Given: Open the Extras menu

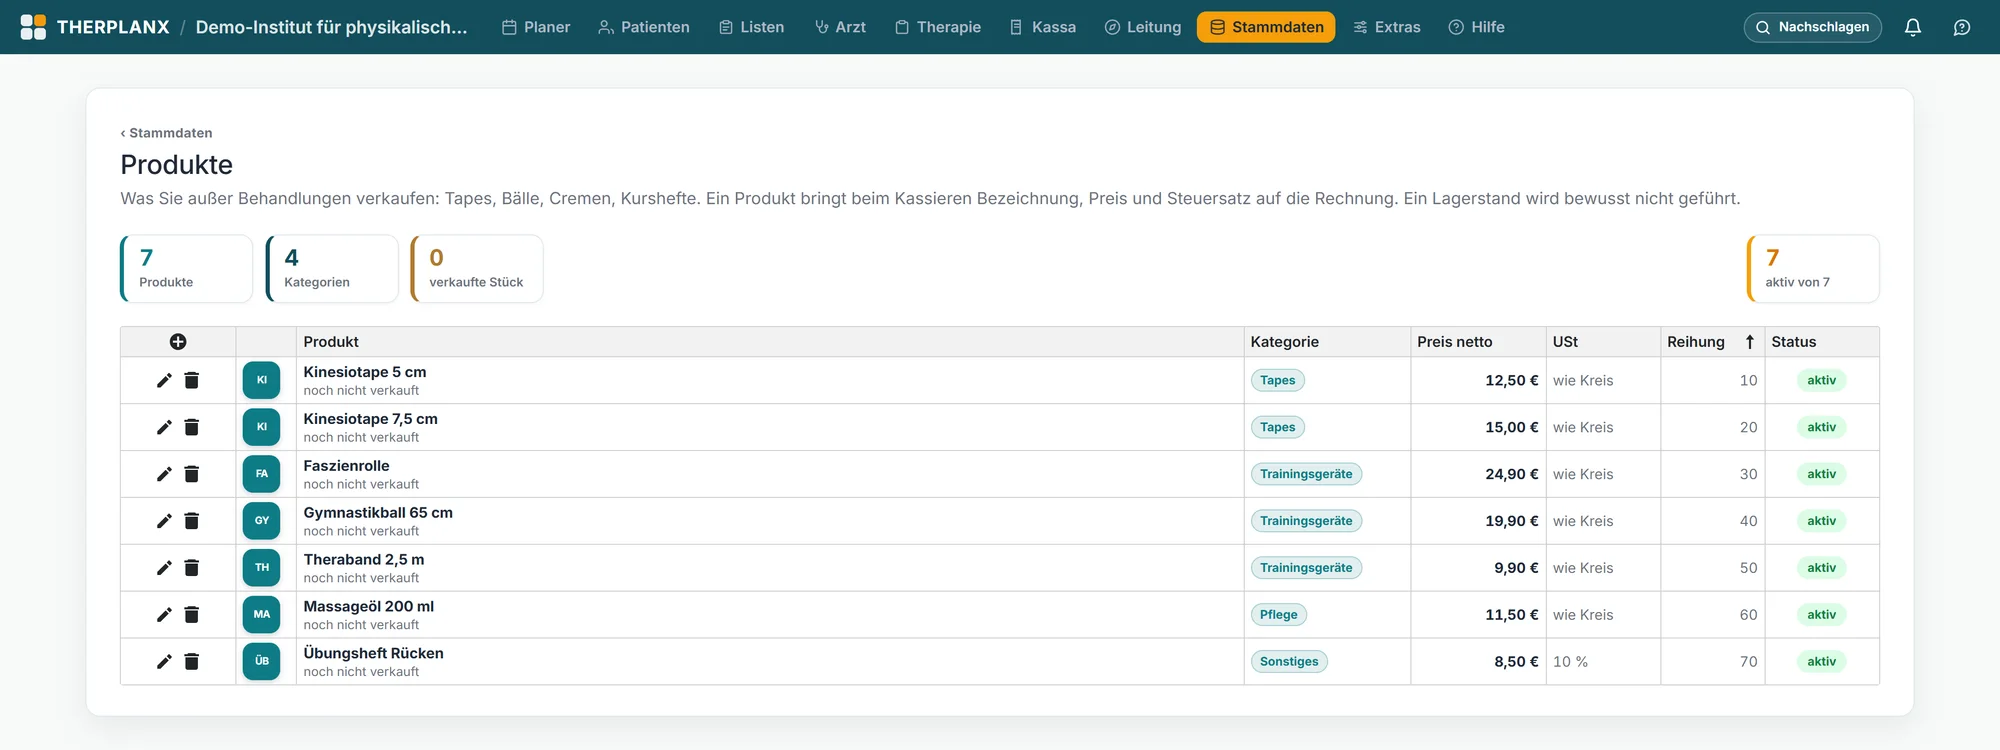Looking at the screenshot, I should point(1386,27).
